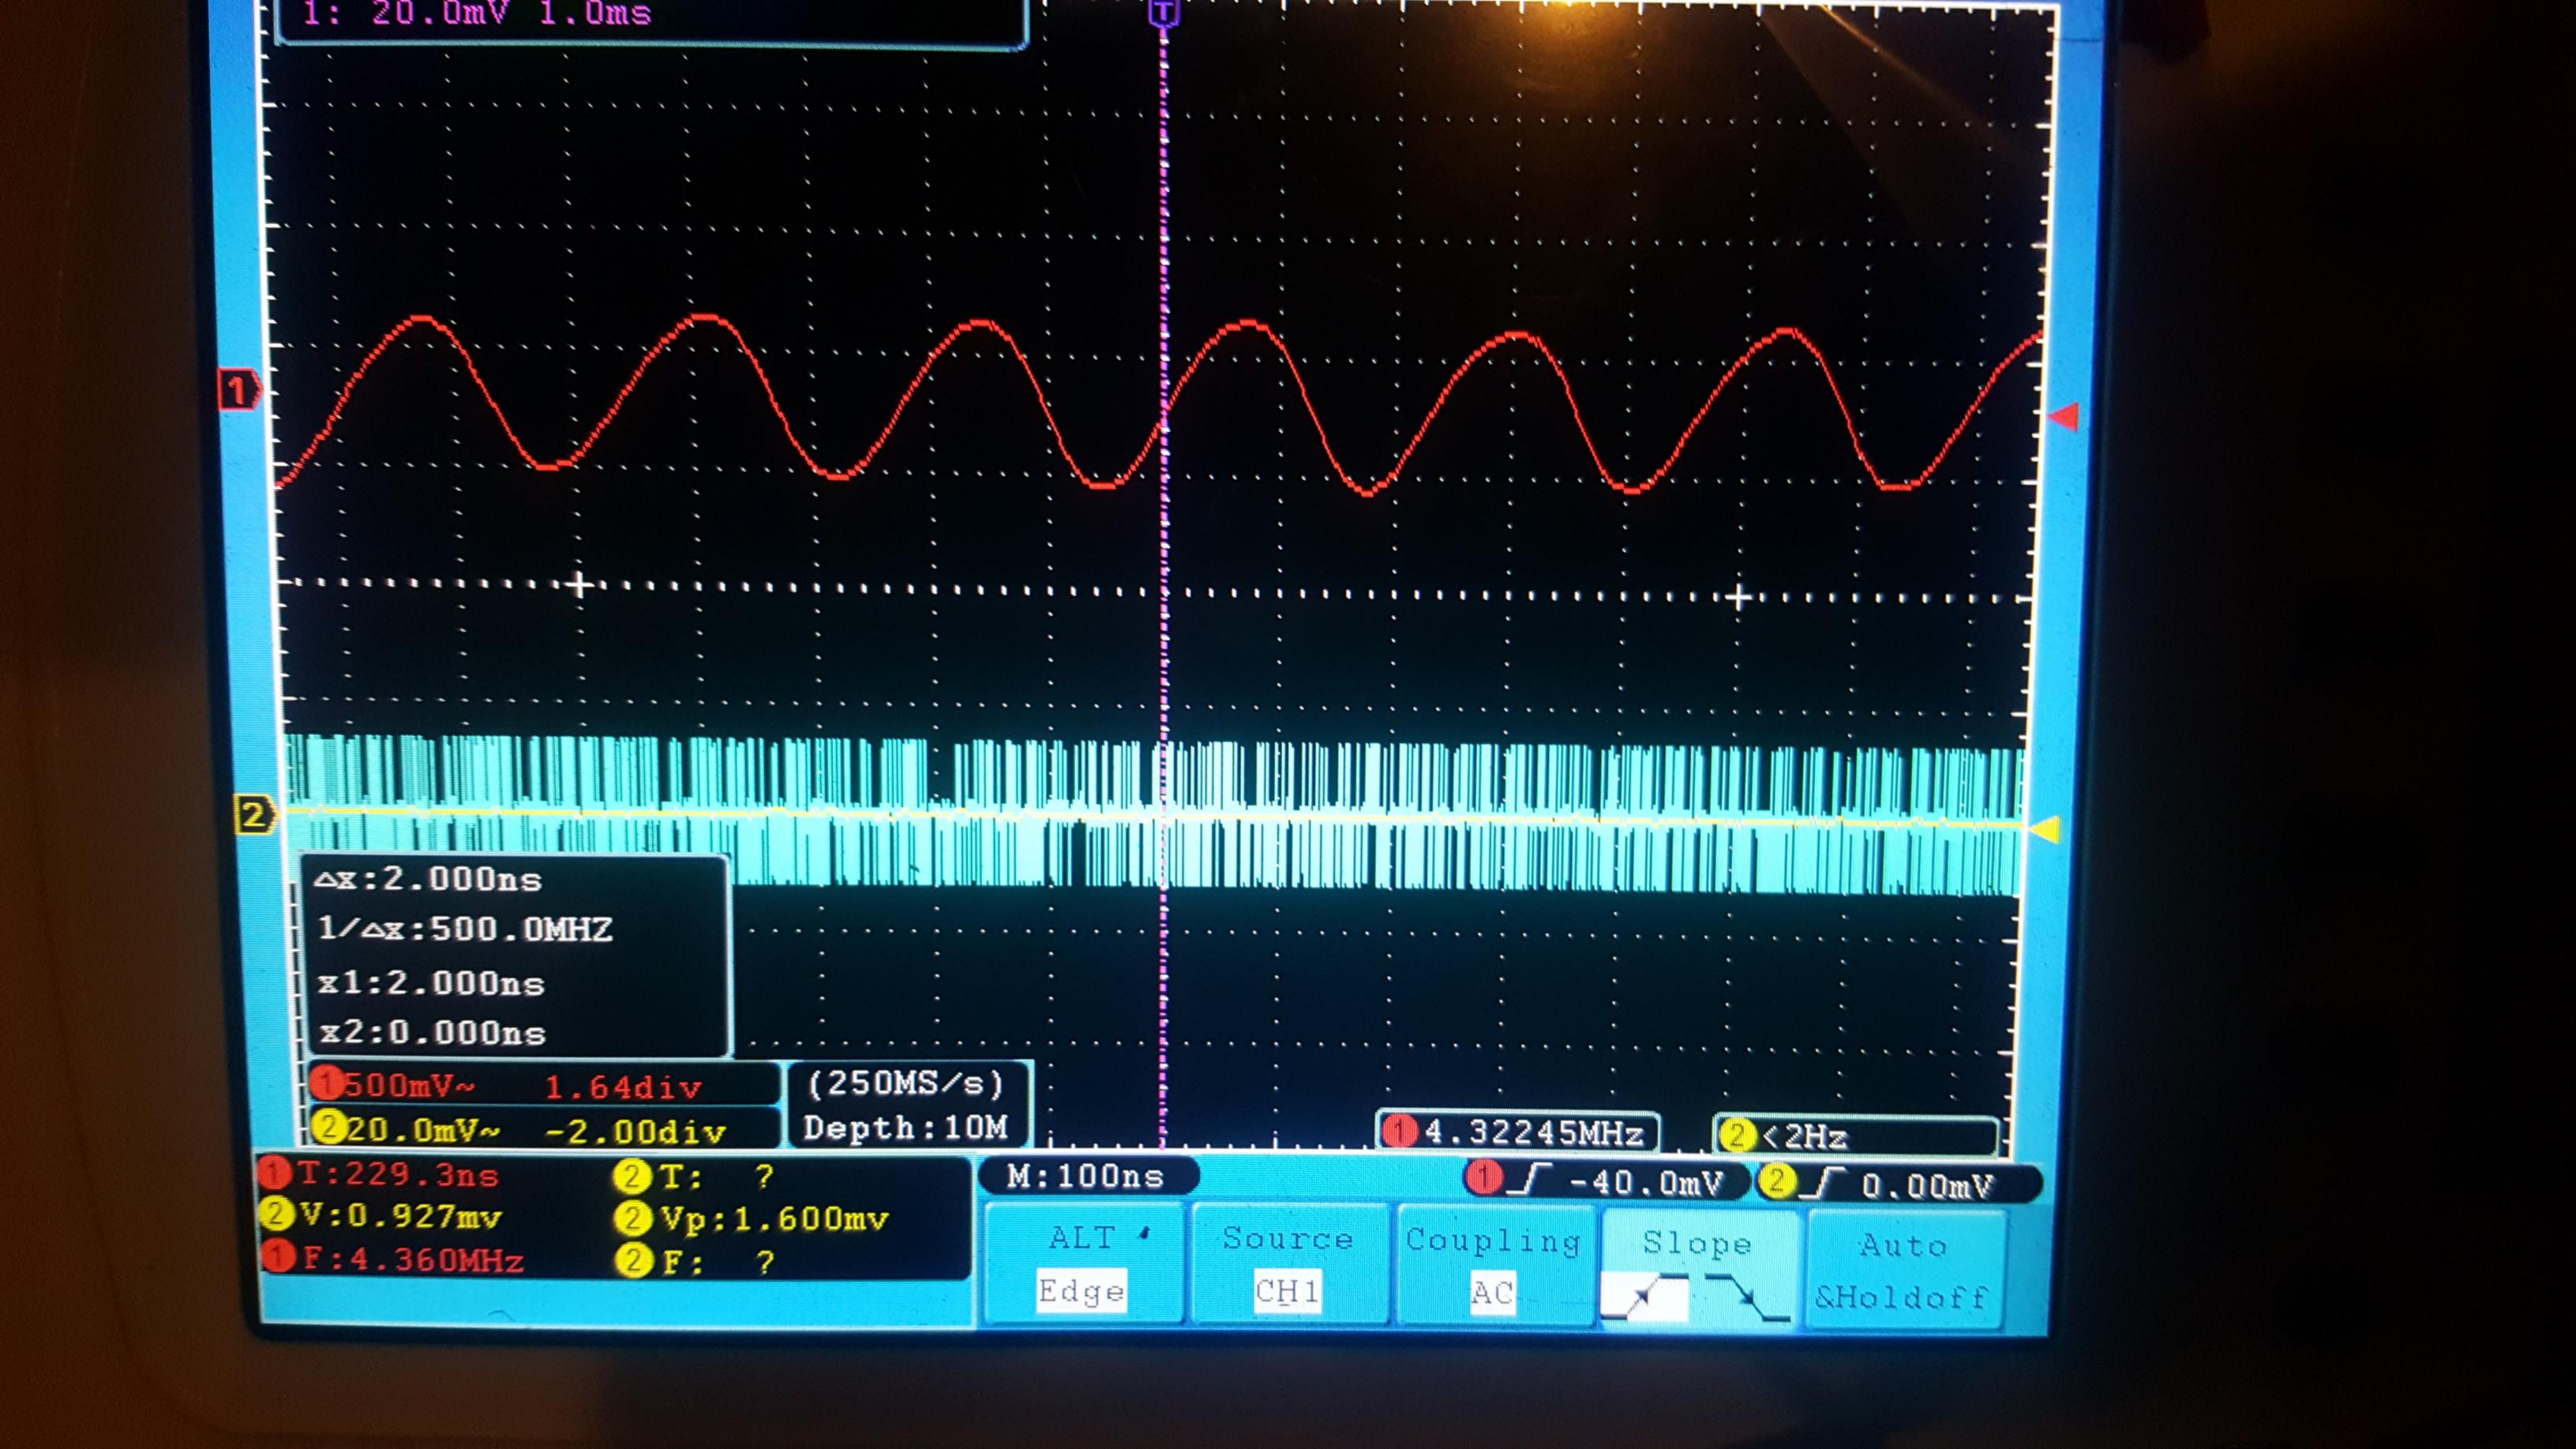Click the yellow CH2 trigger level arrow
2576x1449 pixels.
coord(2044,829)
